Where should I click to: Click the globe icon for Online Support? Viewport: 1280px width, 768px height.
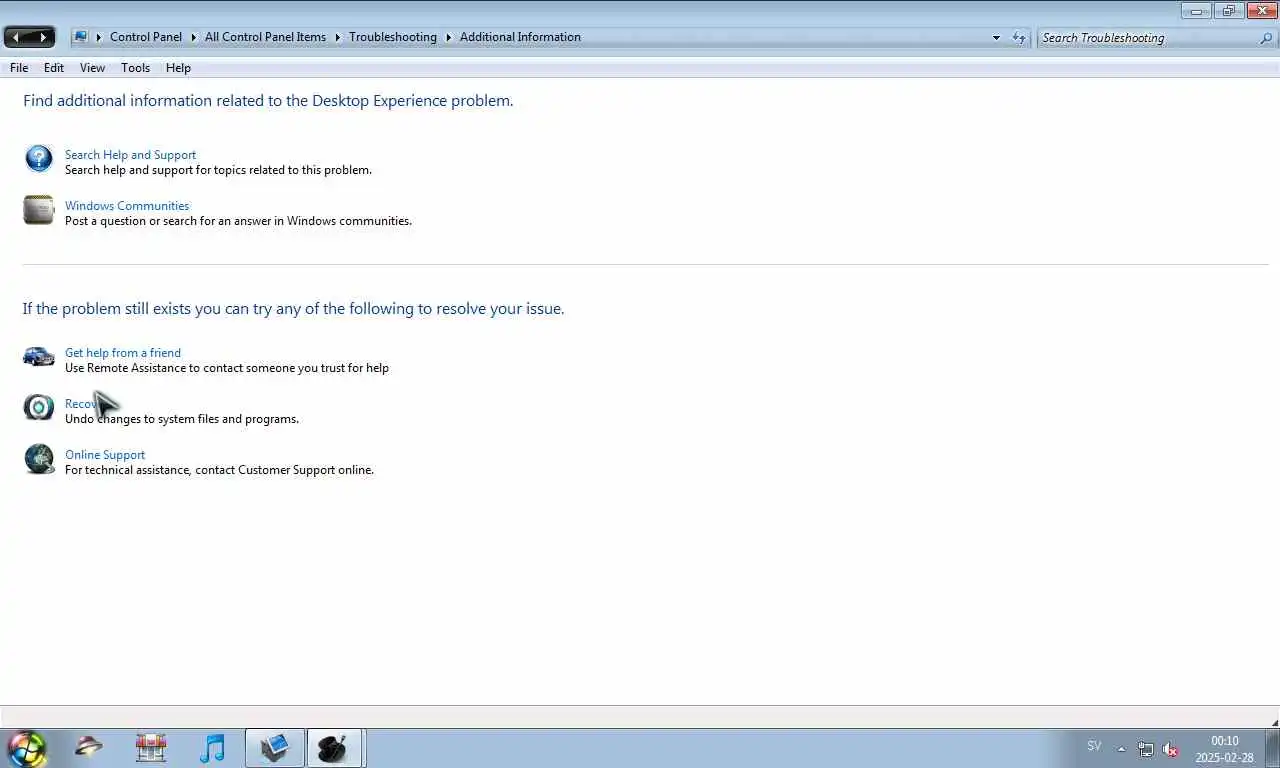[x=39, y=459]
